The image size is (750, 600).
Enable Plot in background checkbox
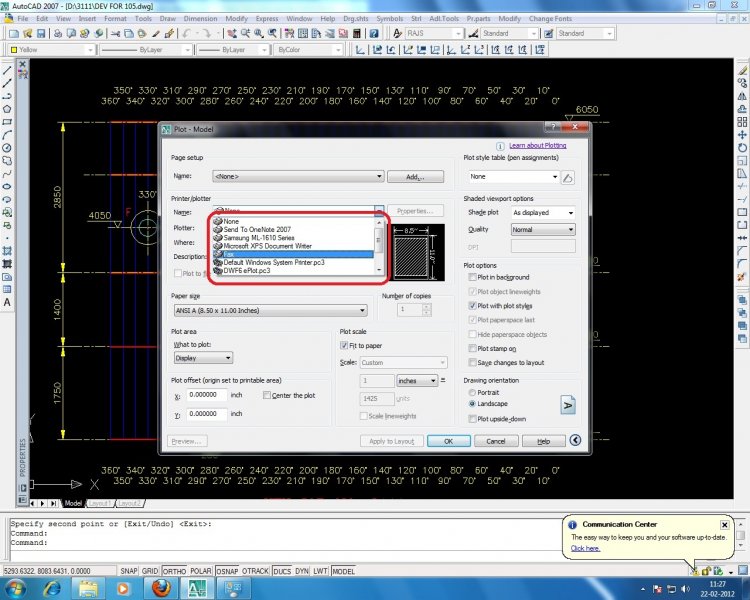[472, 277]
